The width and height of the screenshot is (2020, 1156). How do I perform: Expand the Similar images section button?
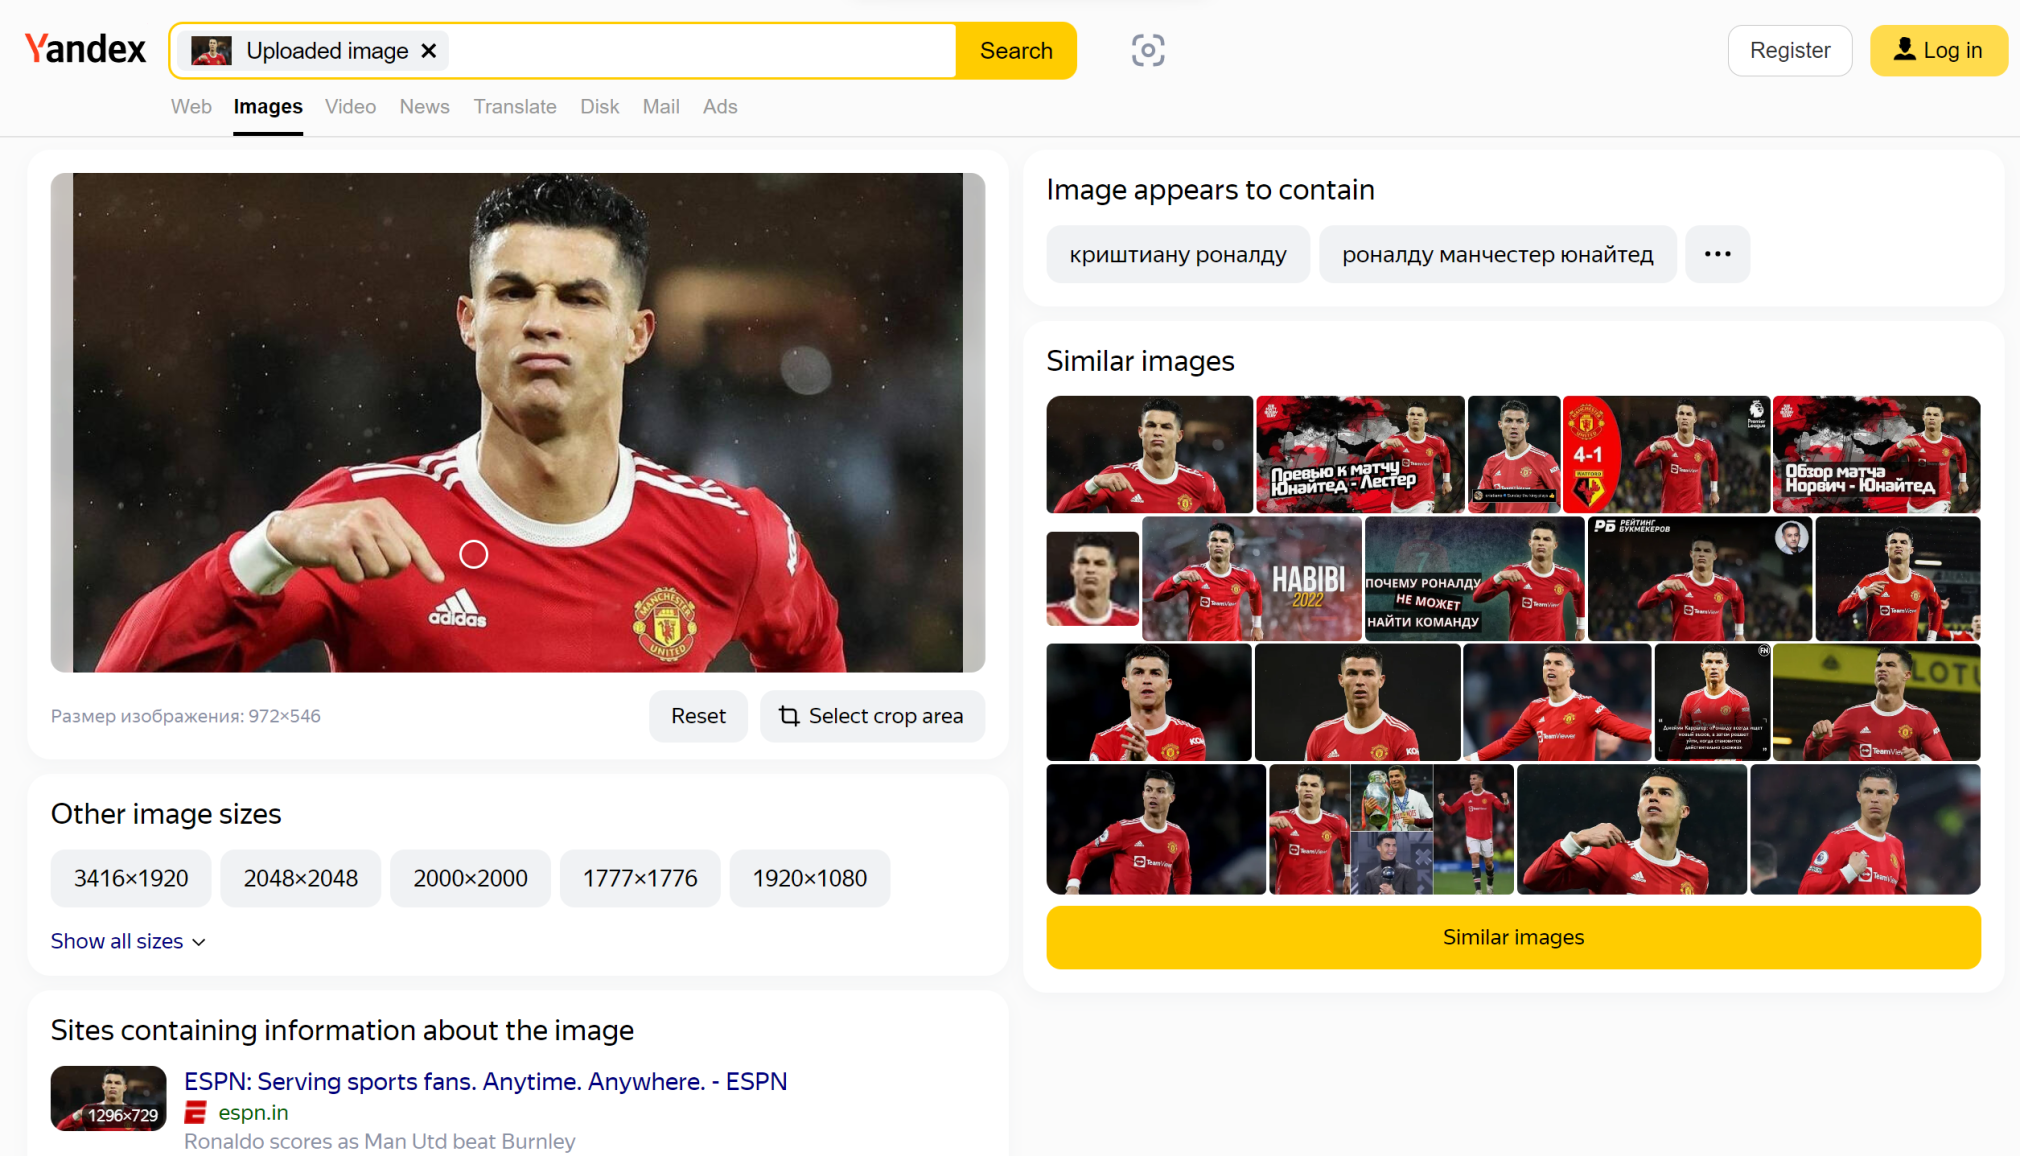coord(1512,937)
